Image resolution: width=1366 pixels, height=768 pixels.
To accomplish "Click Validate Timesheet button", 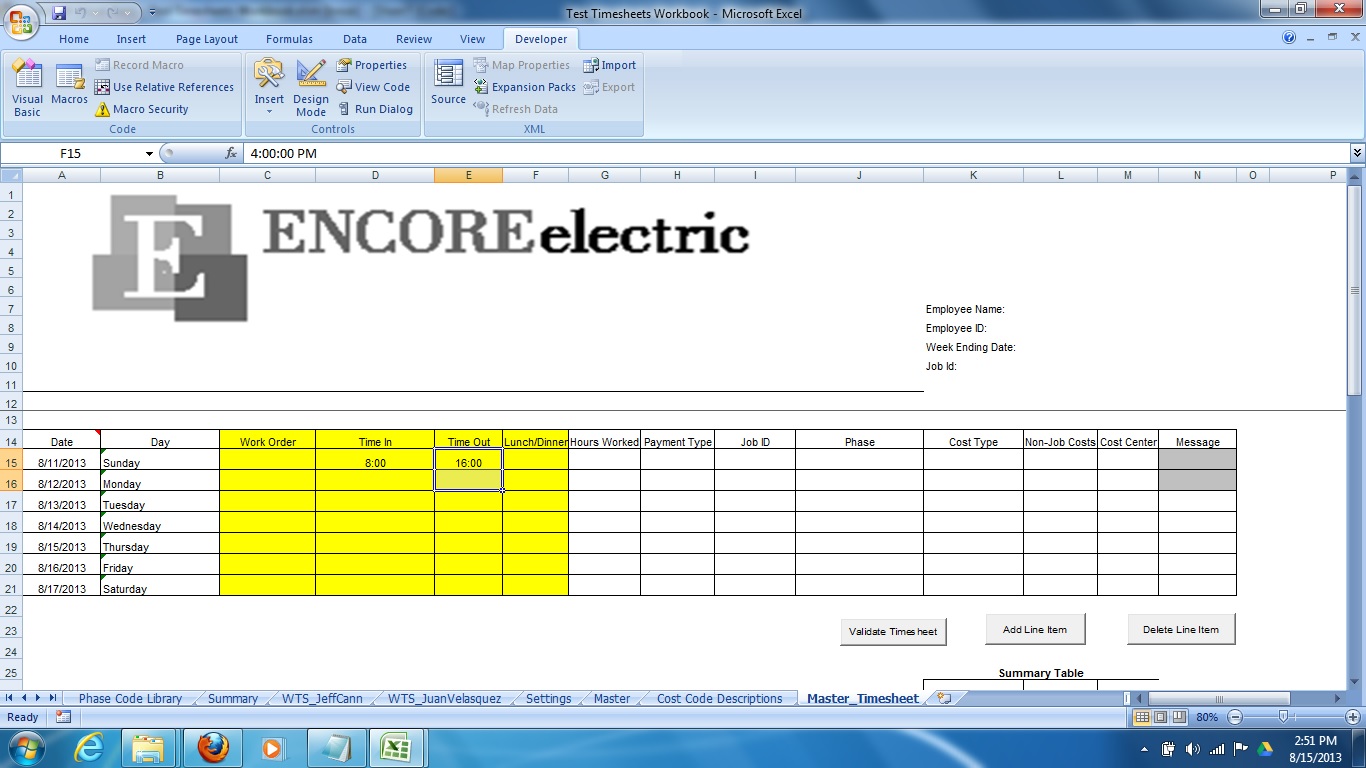I will click(x=893, y=632).
